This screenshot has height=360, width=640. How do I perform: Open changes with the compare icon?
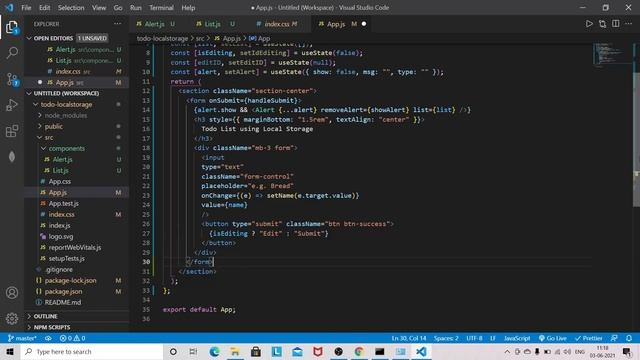click(602, 24)
